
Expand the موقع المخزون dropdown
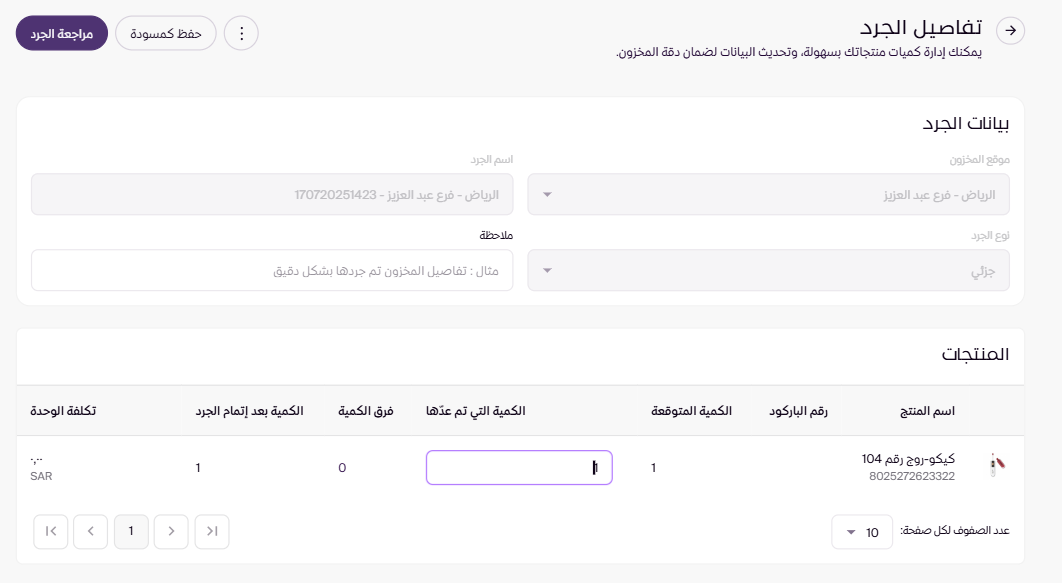[x=769, y=194]
